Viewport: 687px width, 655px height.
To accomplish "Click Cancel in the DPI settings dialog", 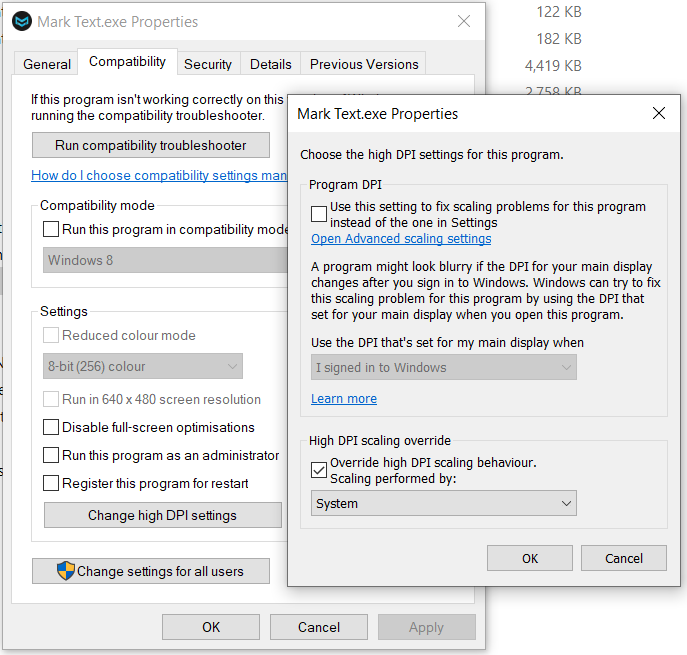I will [624, 558].
